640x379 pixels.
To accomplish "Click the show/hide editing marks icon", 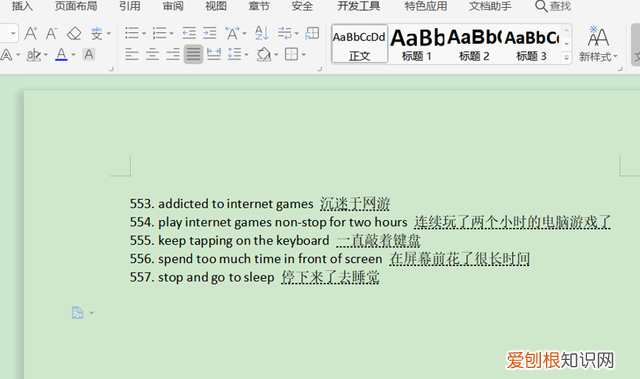I will point(284,33).
